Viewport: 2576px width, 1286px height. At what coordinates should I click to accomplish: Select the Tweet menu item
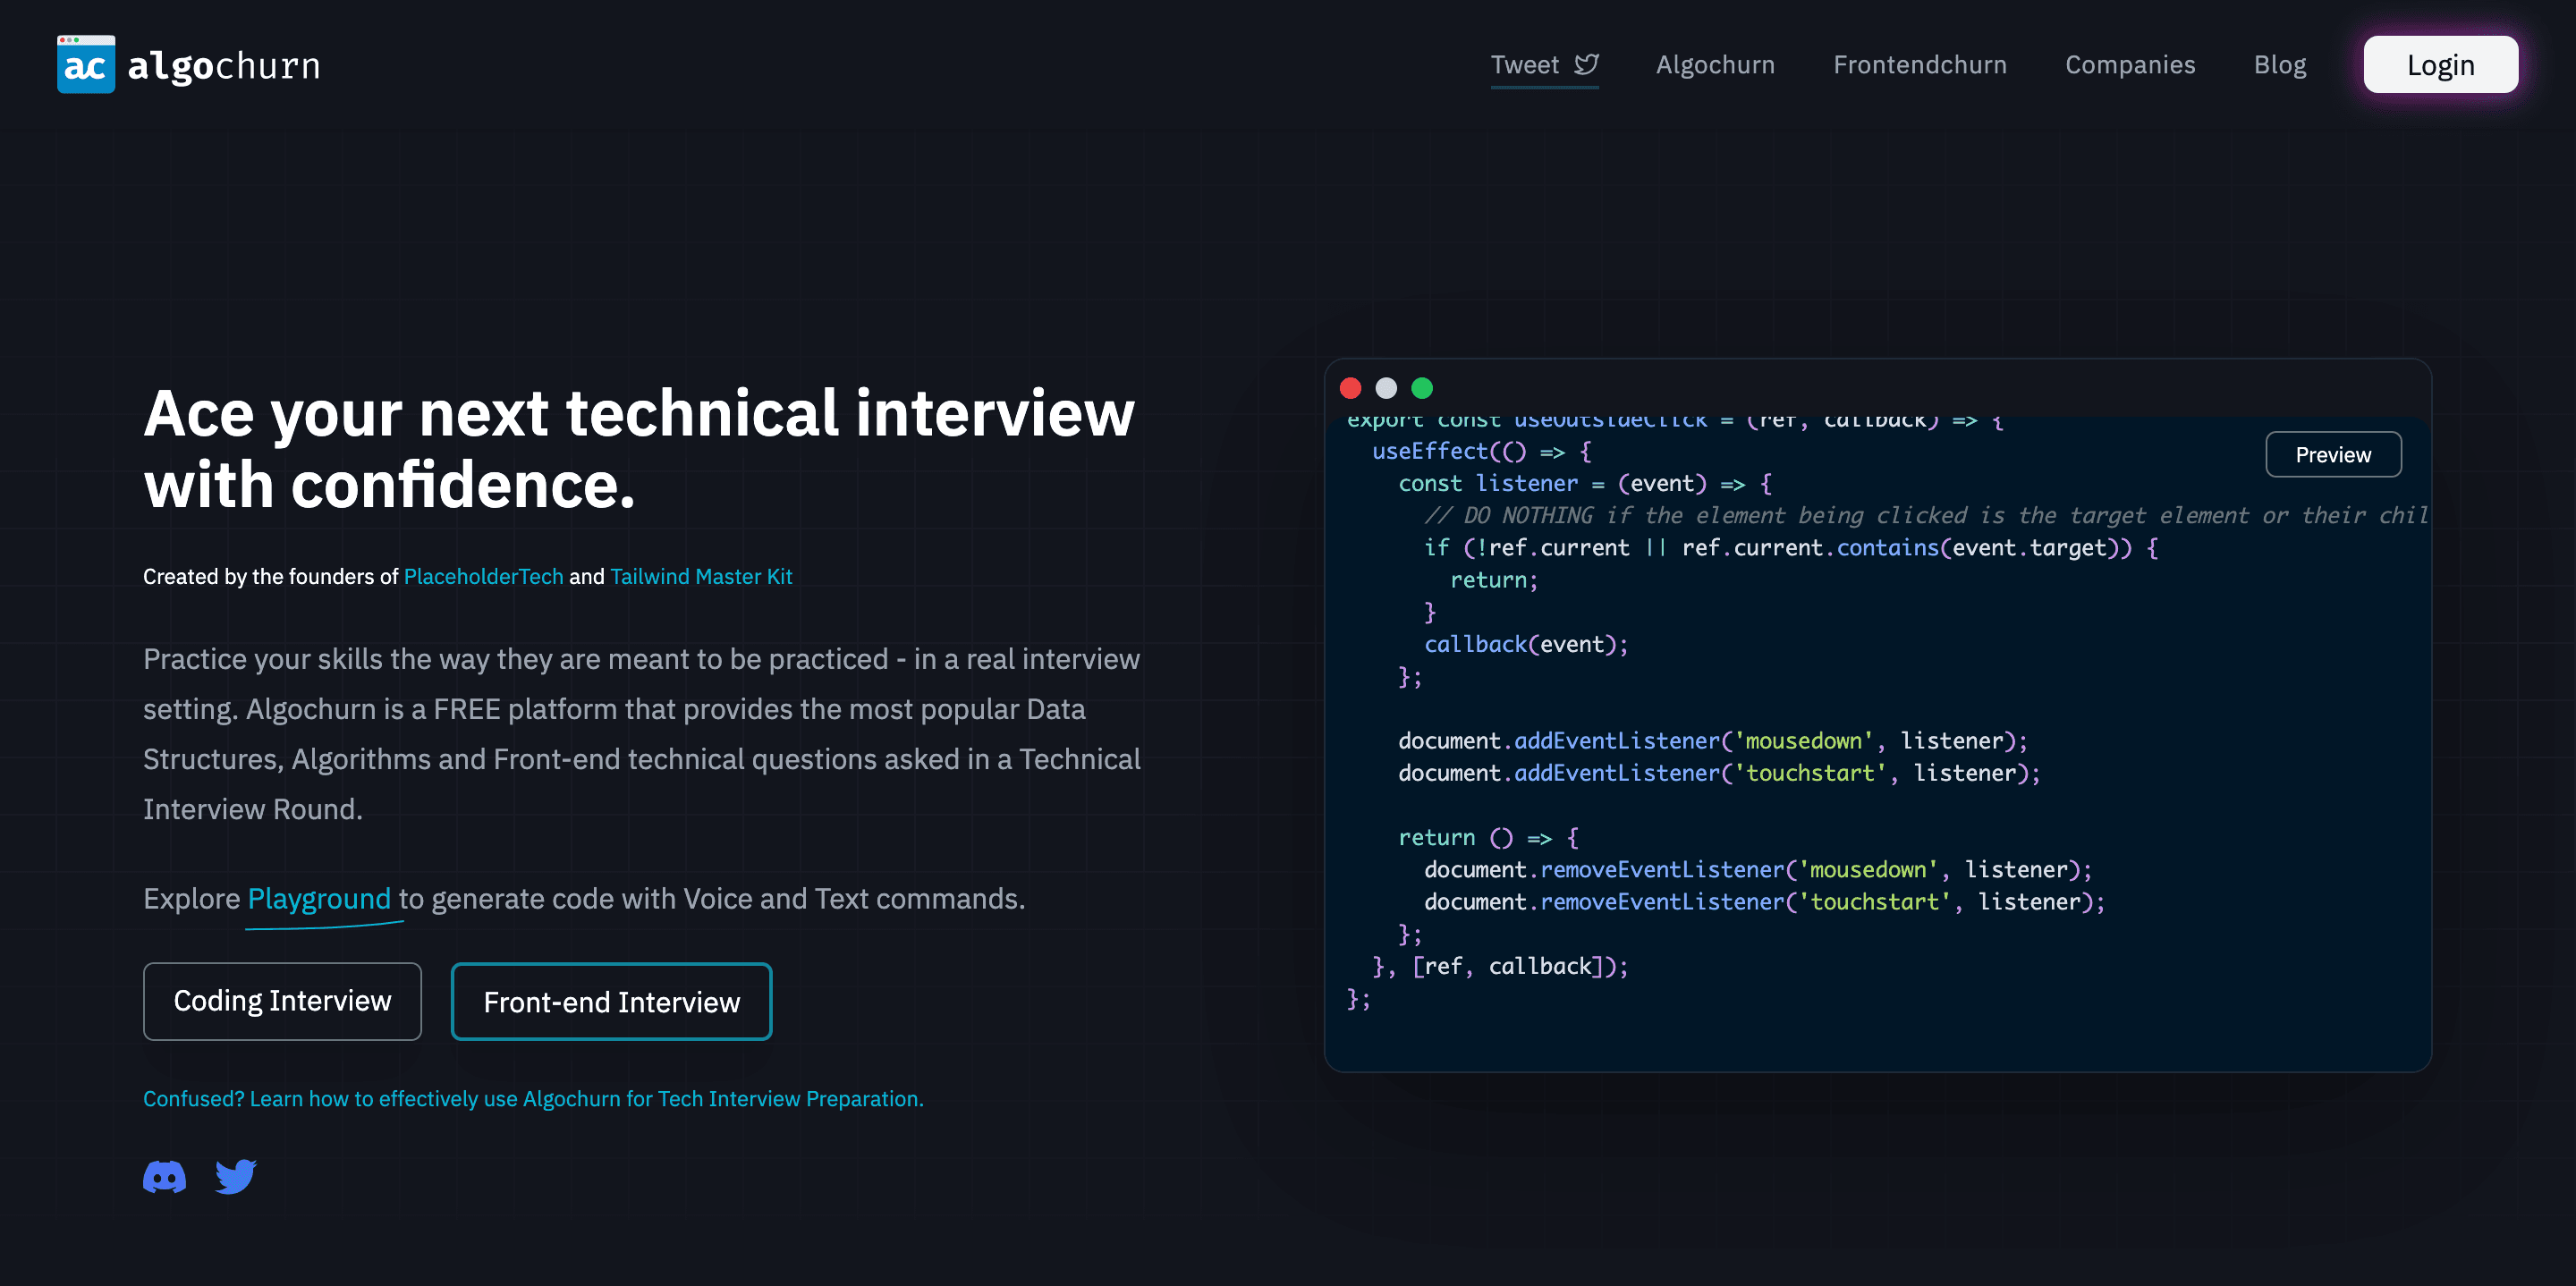click(x=1524, y=64)
